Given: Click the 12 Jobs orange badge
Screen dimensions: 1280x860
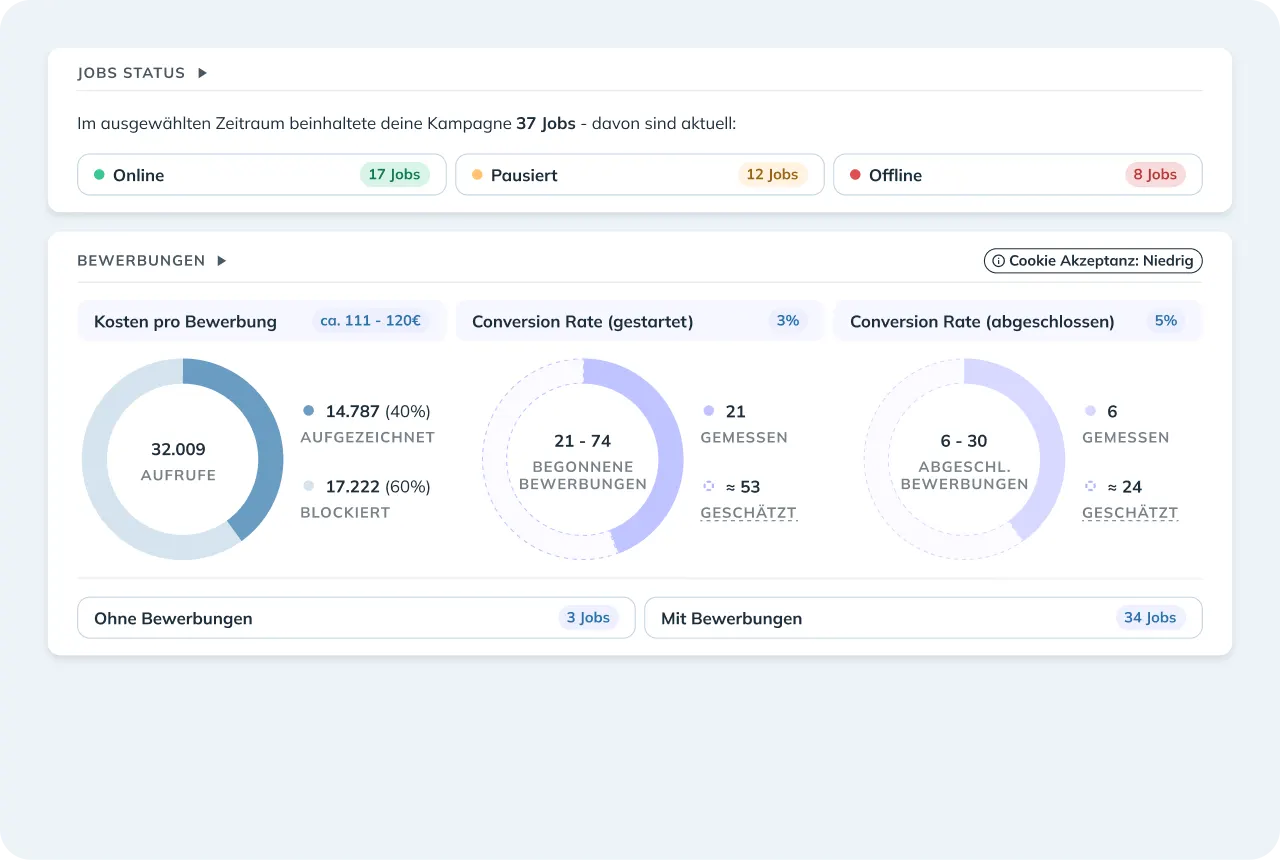Looking at the screenshot, I should (x=772, y=175).
